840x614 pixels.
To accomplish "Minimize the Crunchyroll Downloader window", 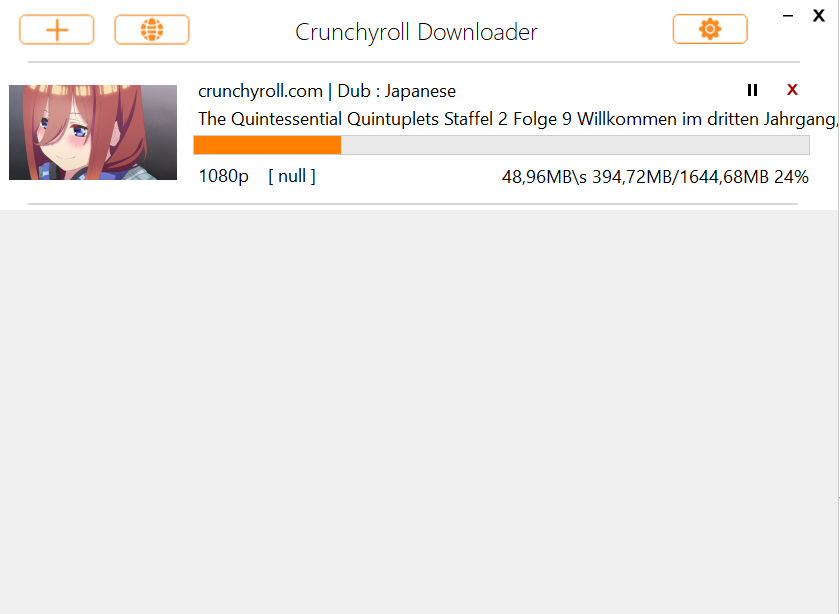I will pyautogui.click(x=788, y=16).
